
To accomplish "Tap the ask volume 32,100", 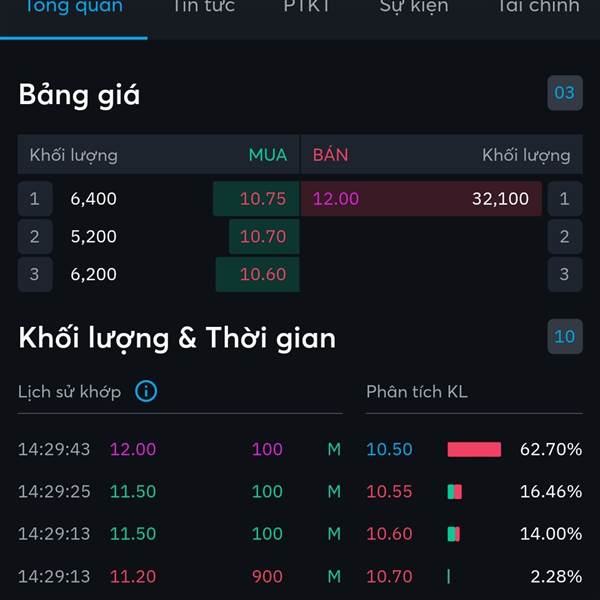I will click(x=500, y=199).
